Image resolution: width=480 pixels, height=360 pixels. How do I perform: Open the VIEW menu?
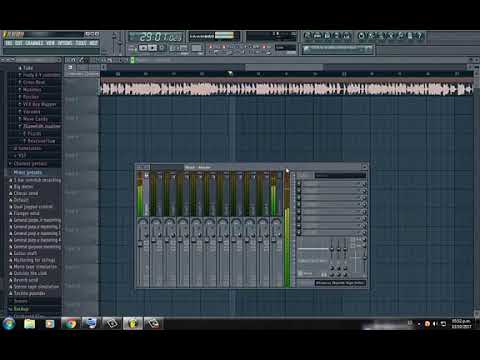click(x=50, y=43)
